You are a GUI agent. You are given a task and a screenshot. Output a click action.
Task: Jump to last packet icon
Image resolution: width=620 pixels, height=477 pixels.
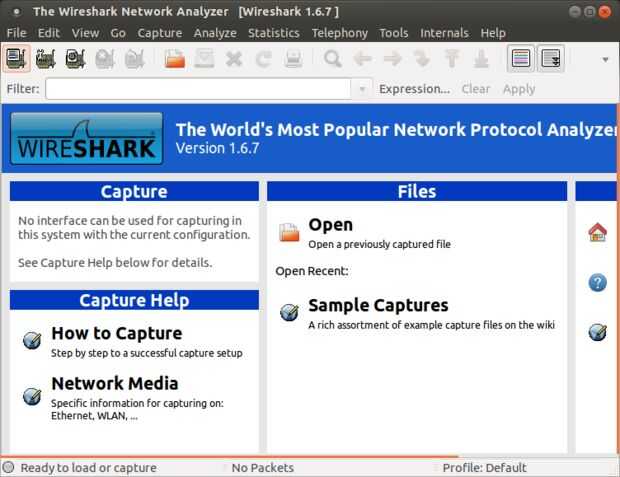[x=481, y=59]
